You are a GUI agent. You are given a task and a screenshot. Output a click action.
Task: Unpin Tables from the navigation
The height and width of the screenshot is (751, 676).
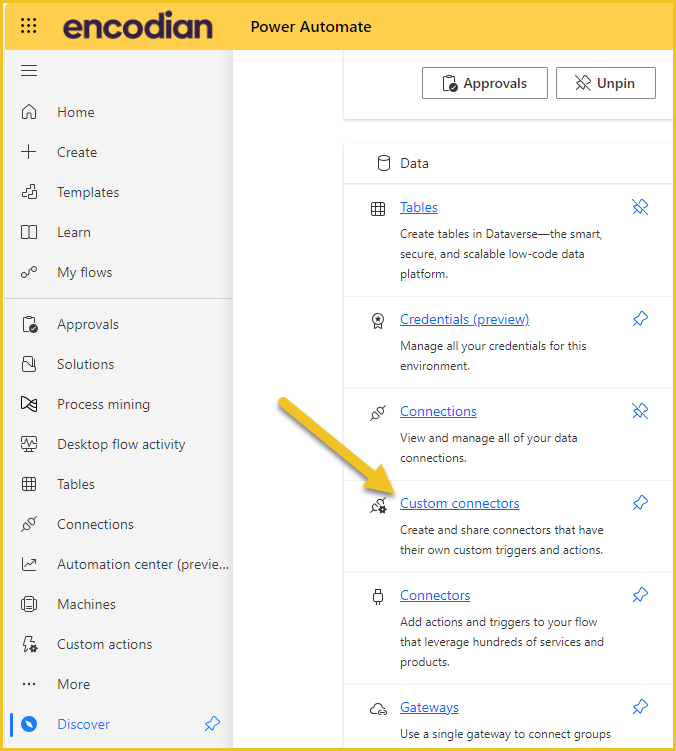(640, 207)
